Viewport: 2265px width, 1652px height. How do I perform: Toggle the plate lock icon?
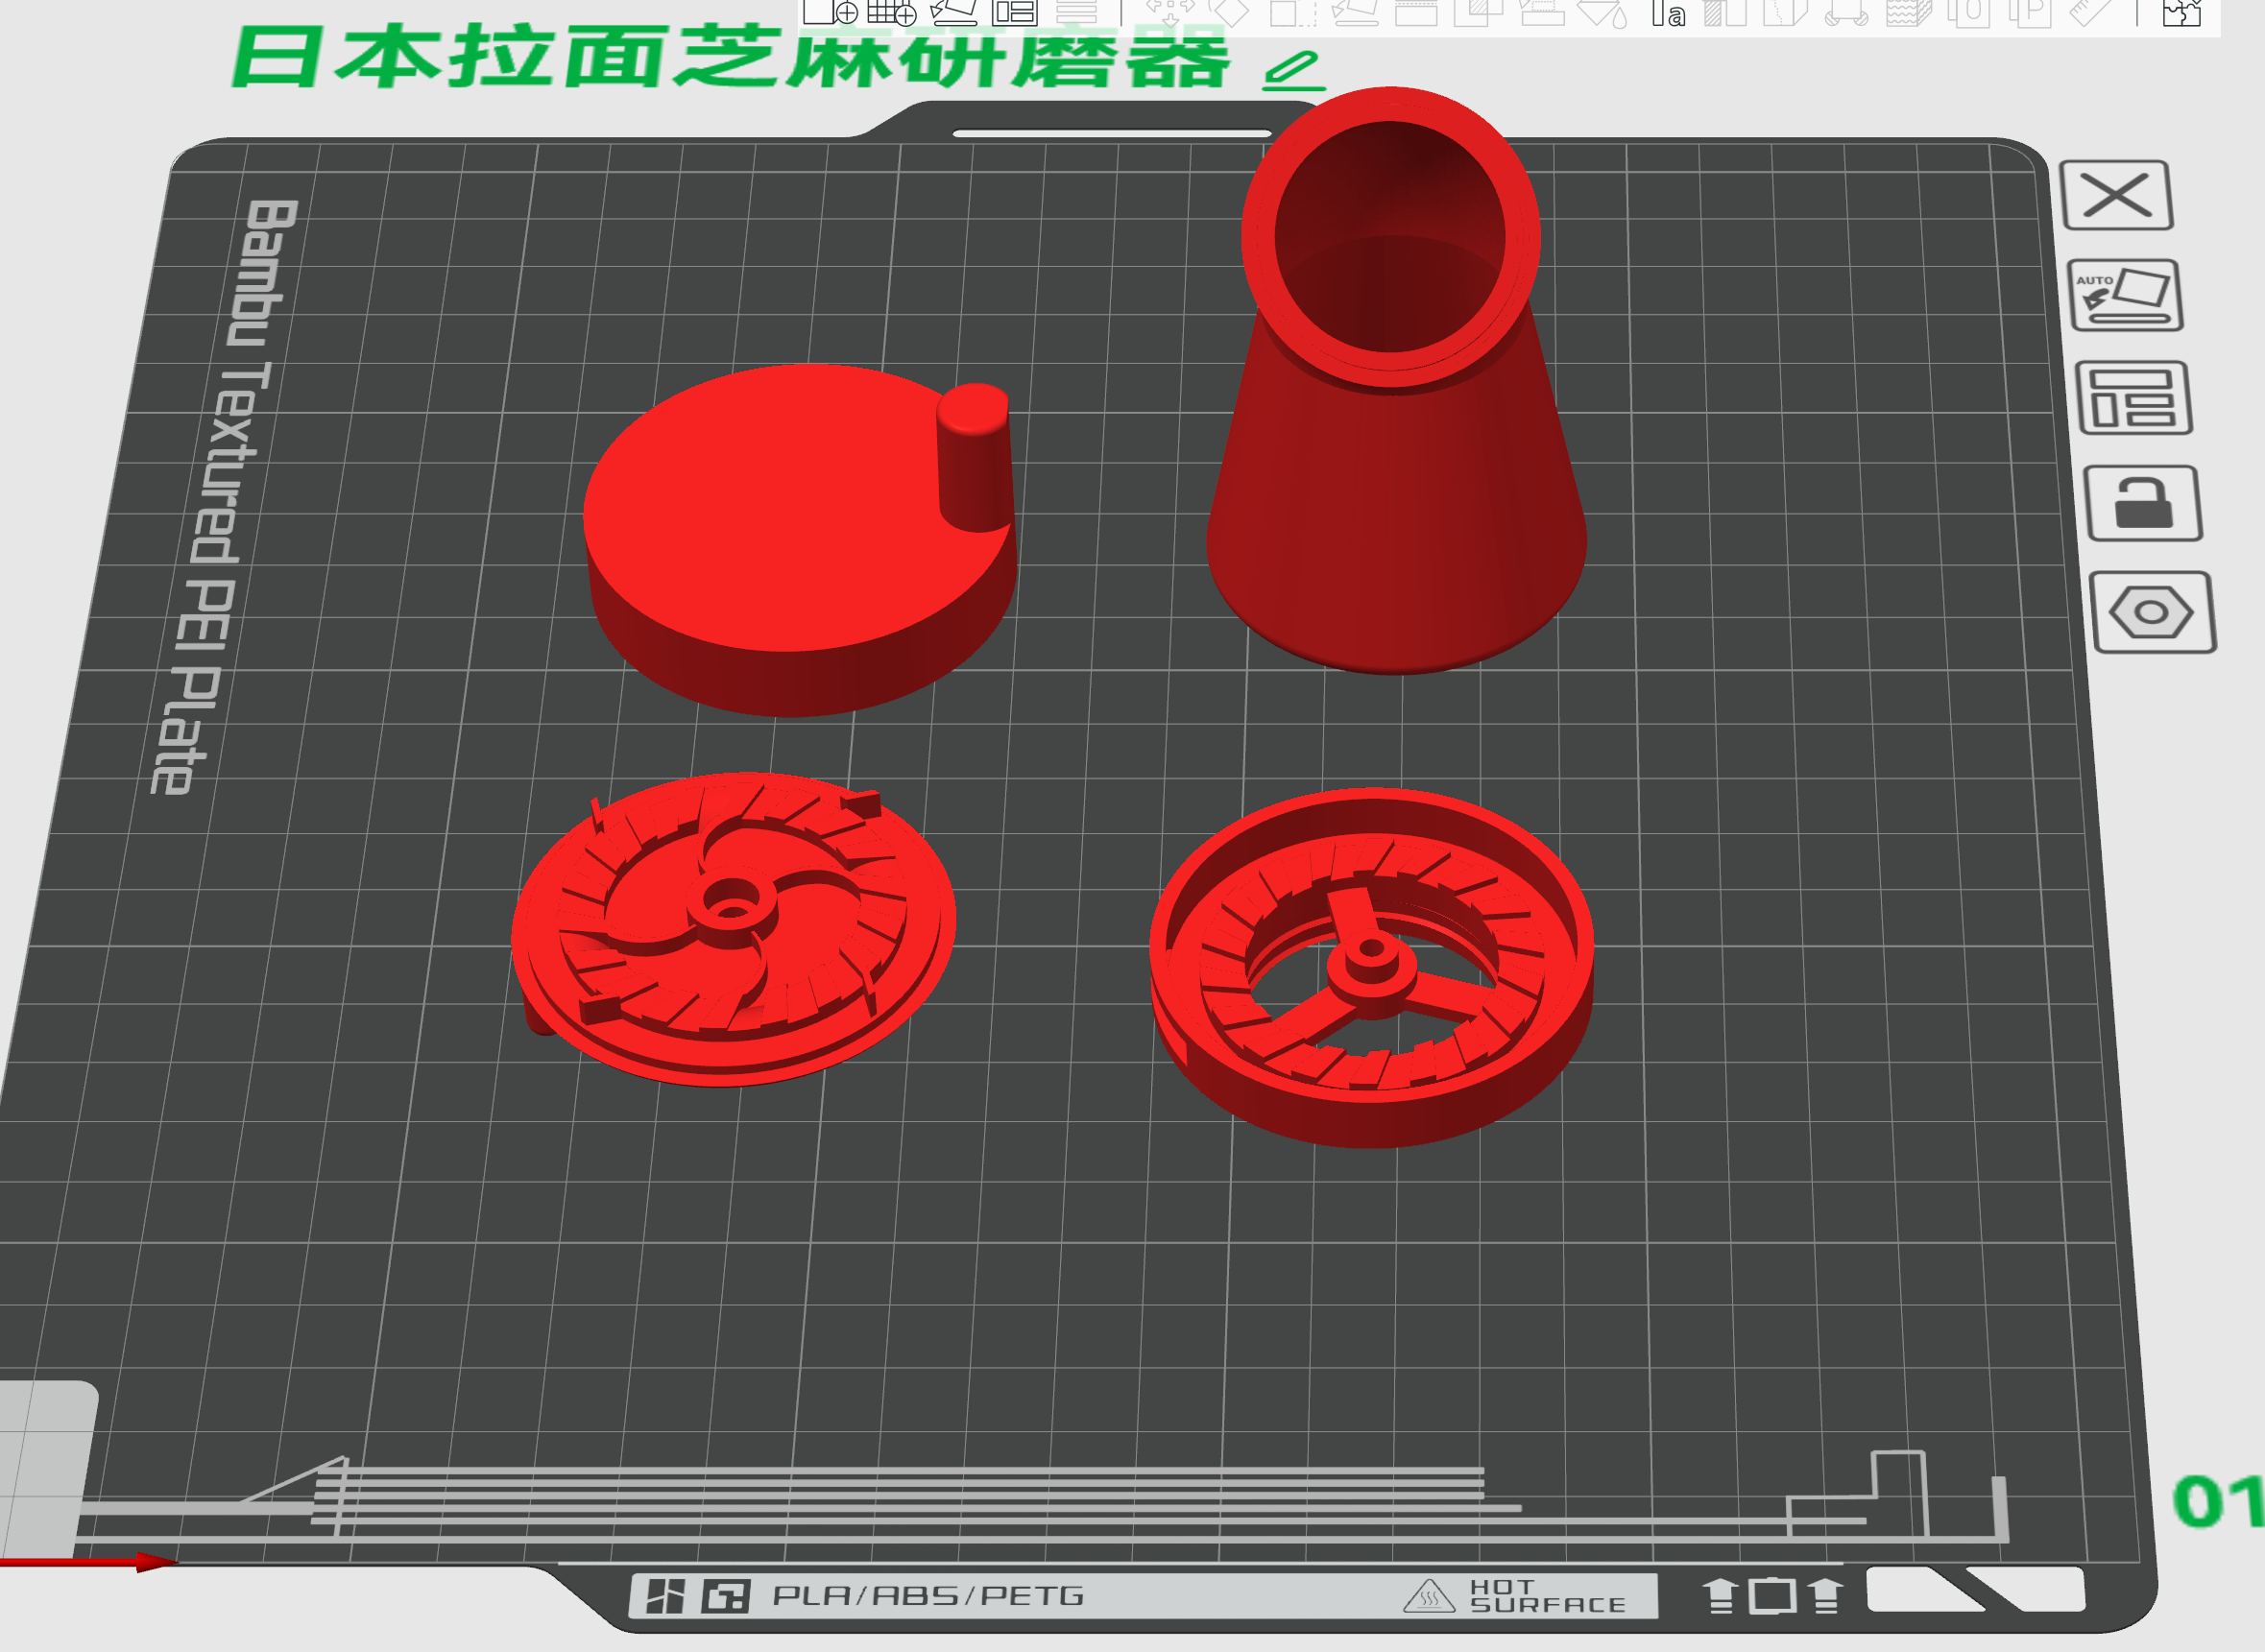(2145, 503)
